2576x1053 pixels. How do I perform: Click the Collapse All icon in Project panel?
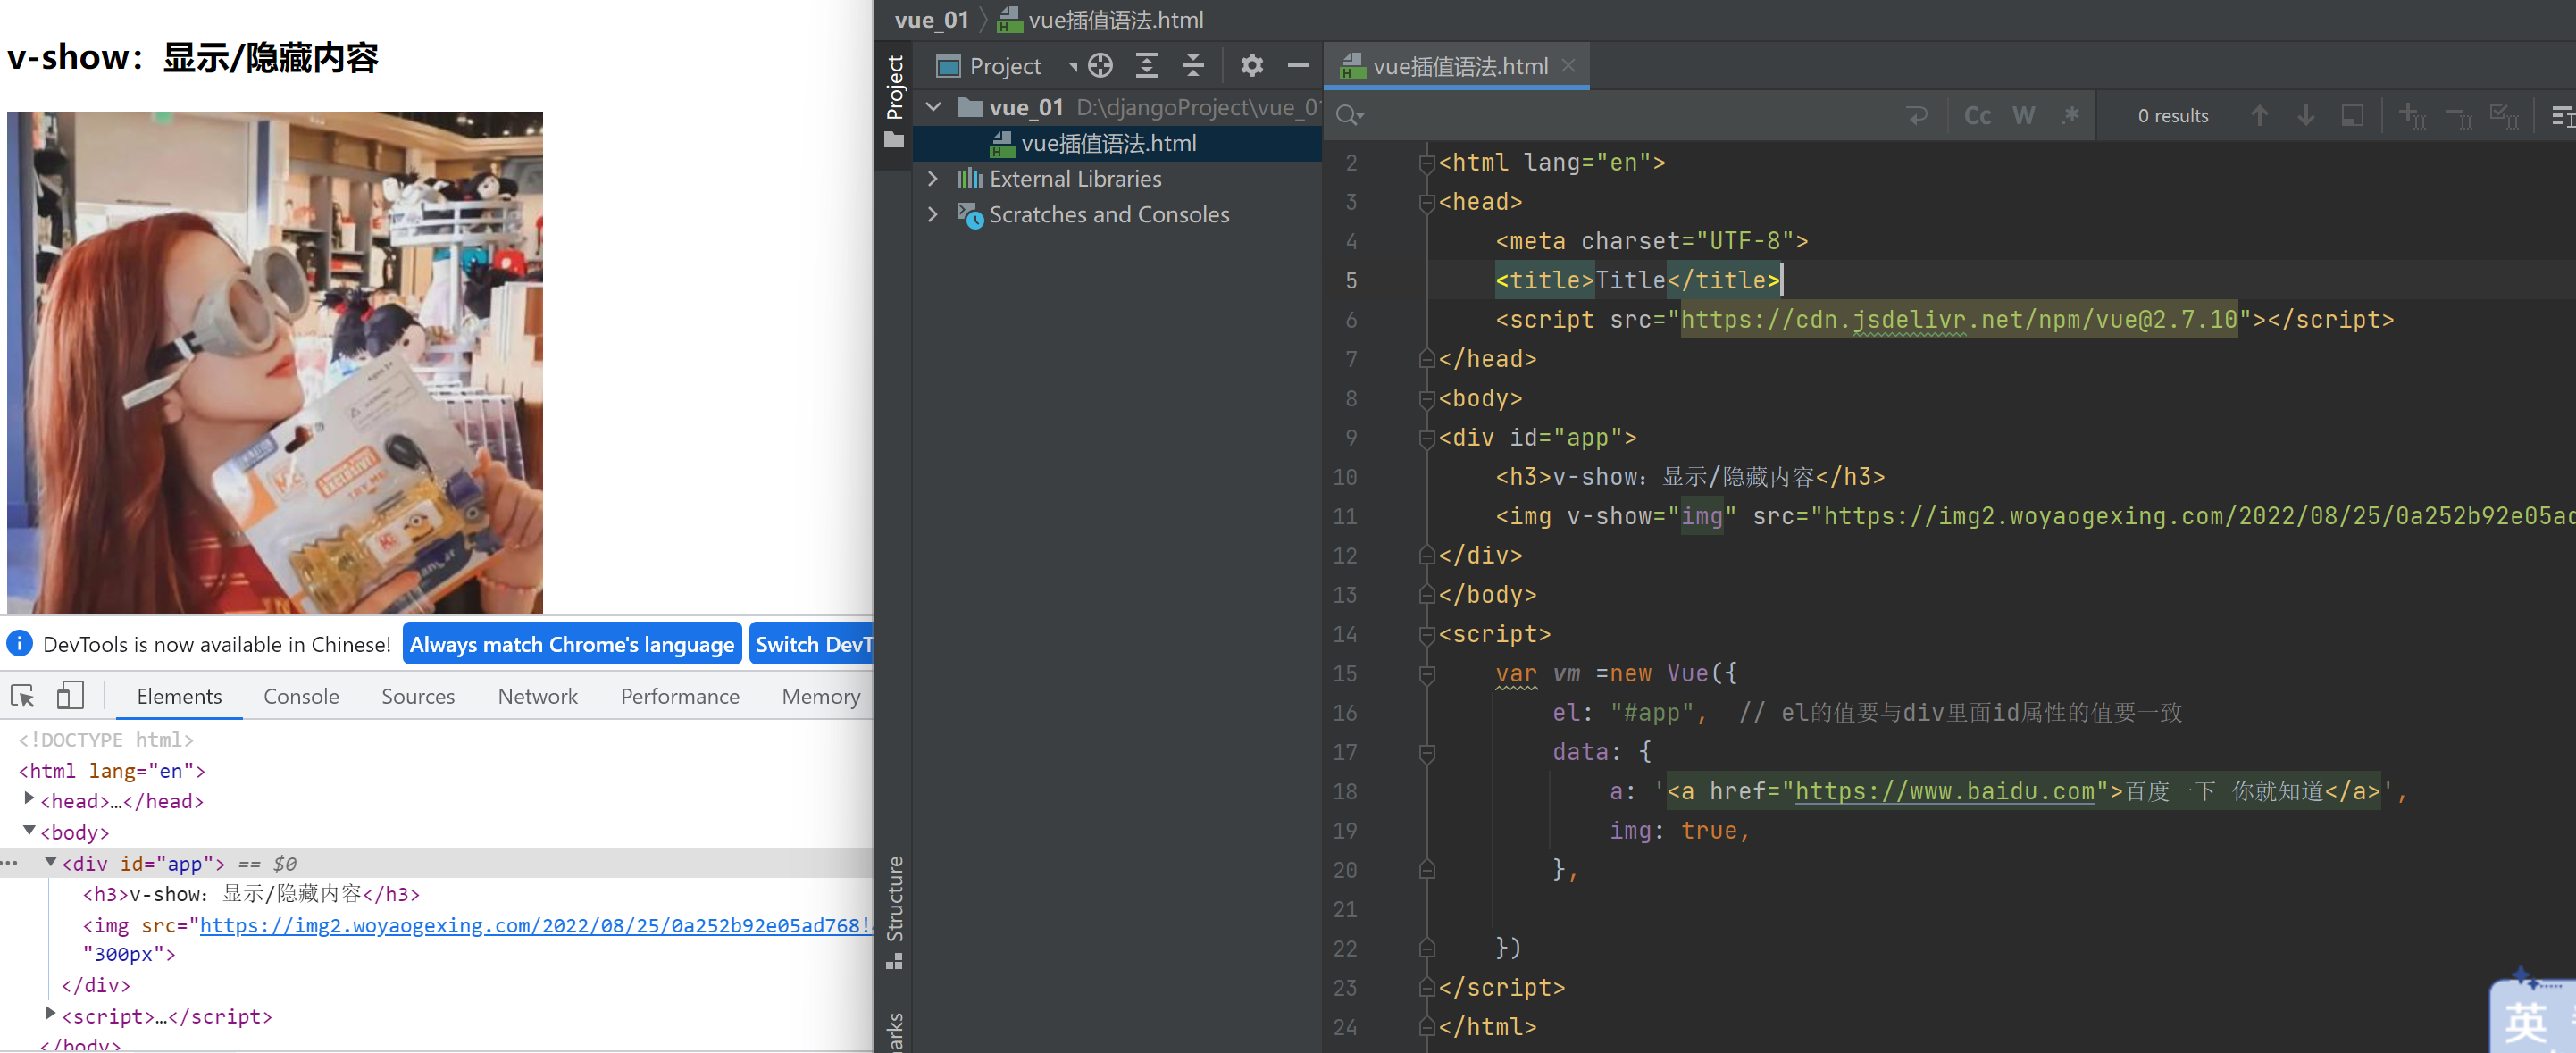pos(1193,66)
